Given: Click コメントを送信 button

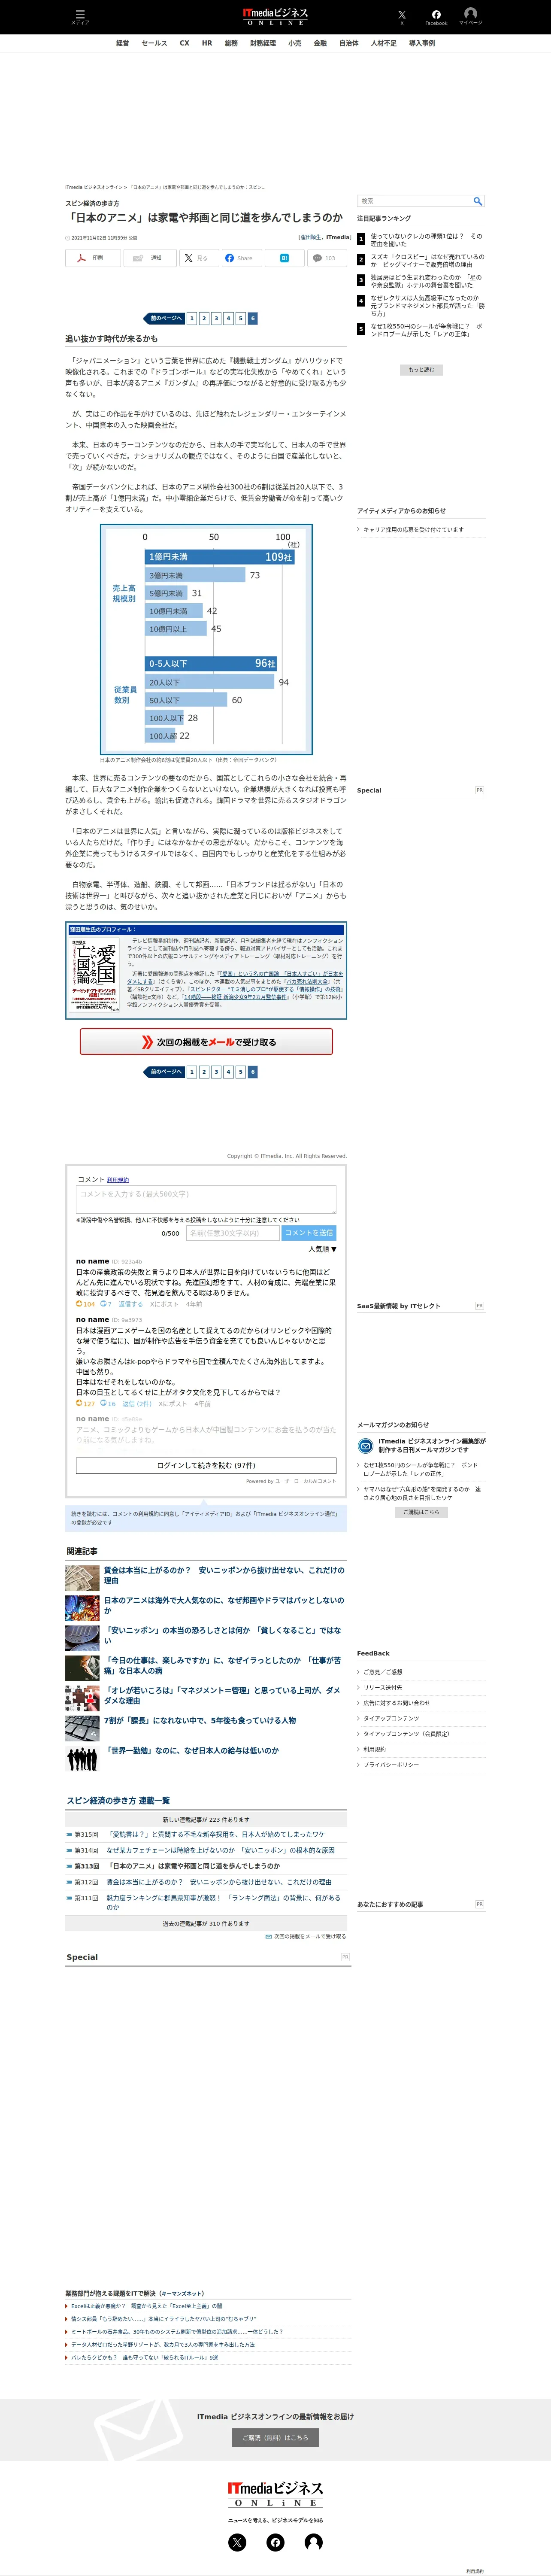Looking at the screenshot, I should [309, 1233].
